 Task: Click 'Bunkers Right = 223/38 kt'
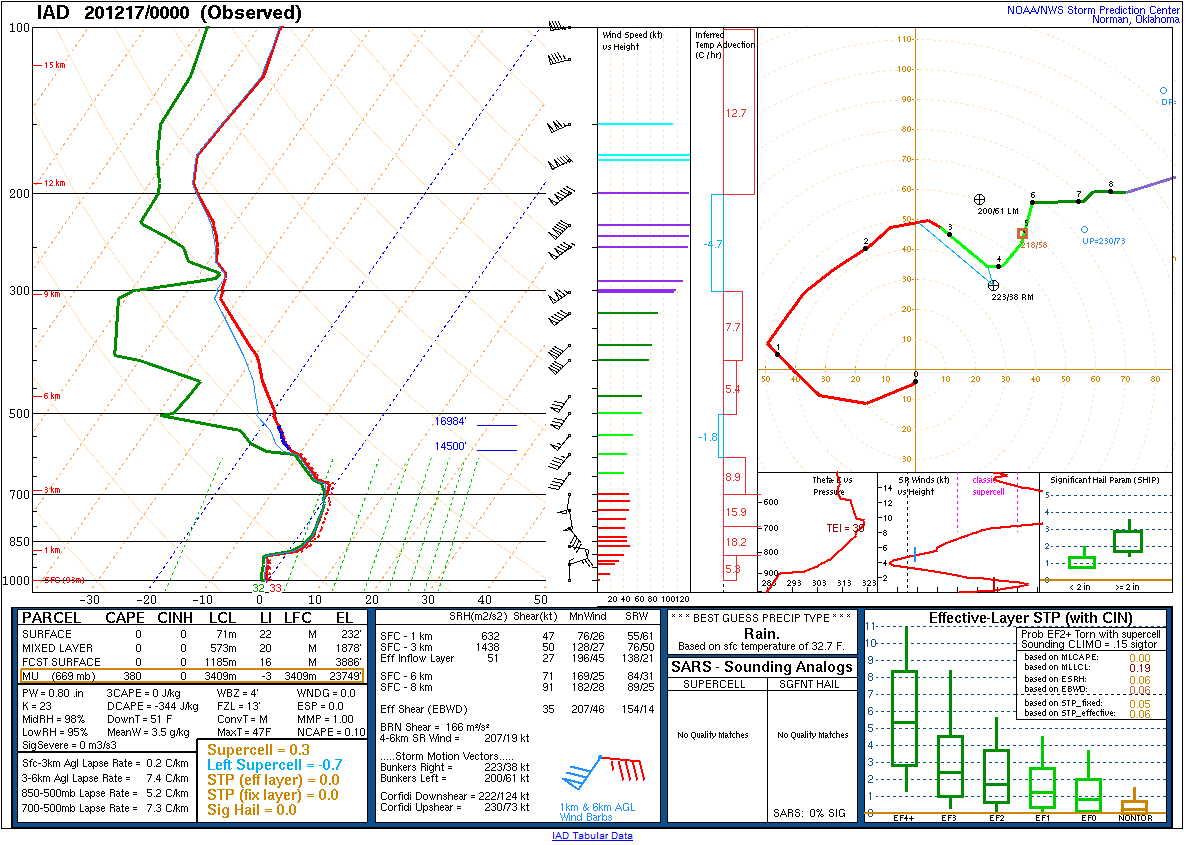coord(455,767)
